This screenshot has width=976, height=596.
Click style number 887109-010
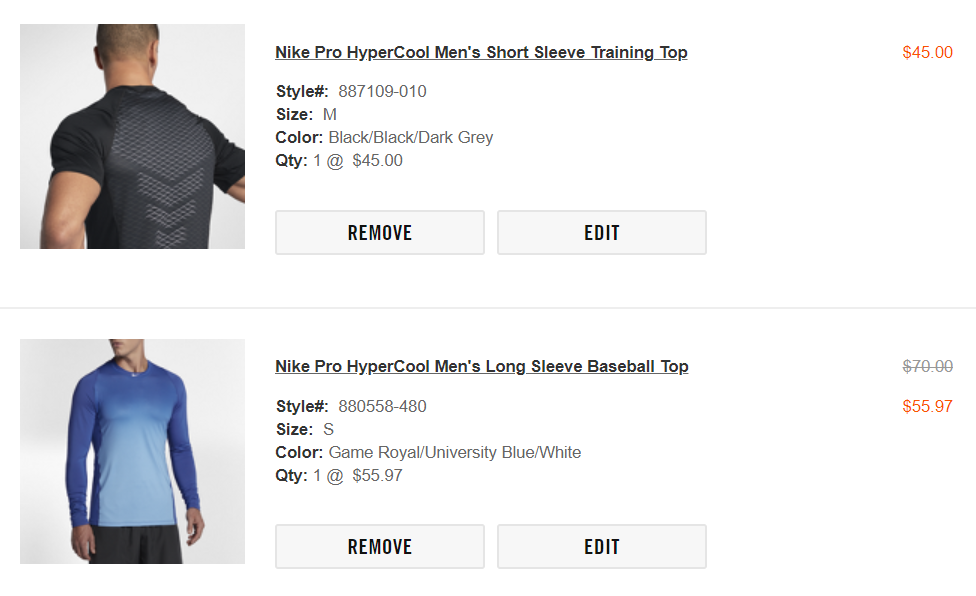(x=382, y=92)
